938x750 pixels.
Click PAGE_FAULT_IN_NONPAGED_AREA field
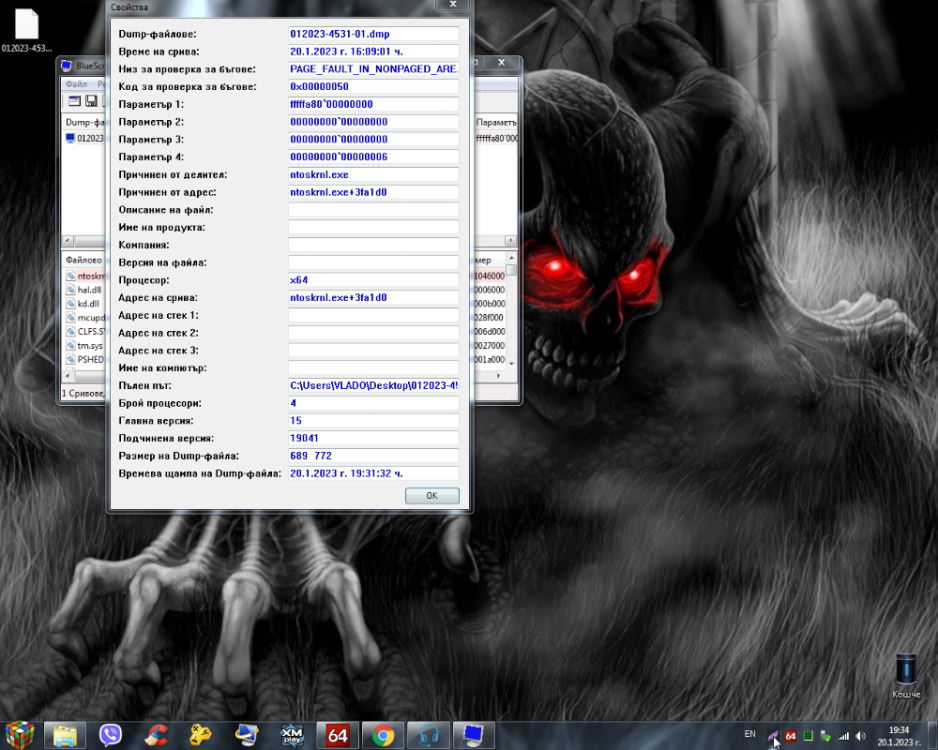373,69
